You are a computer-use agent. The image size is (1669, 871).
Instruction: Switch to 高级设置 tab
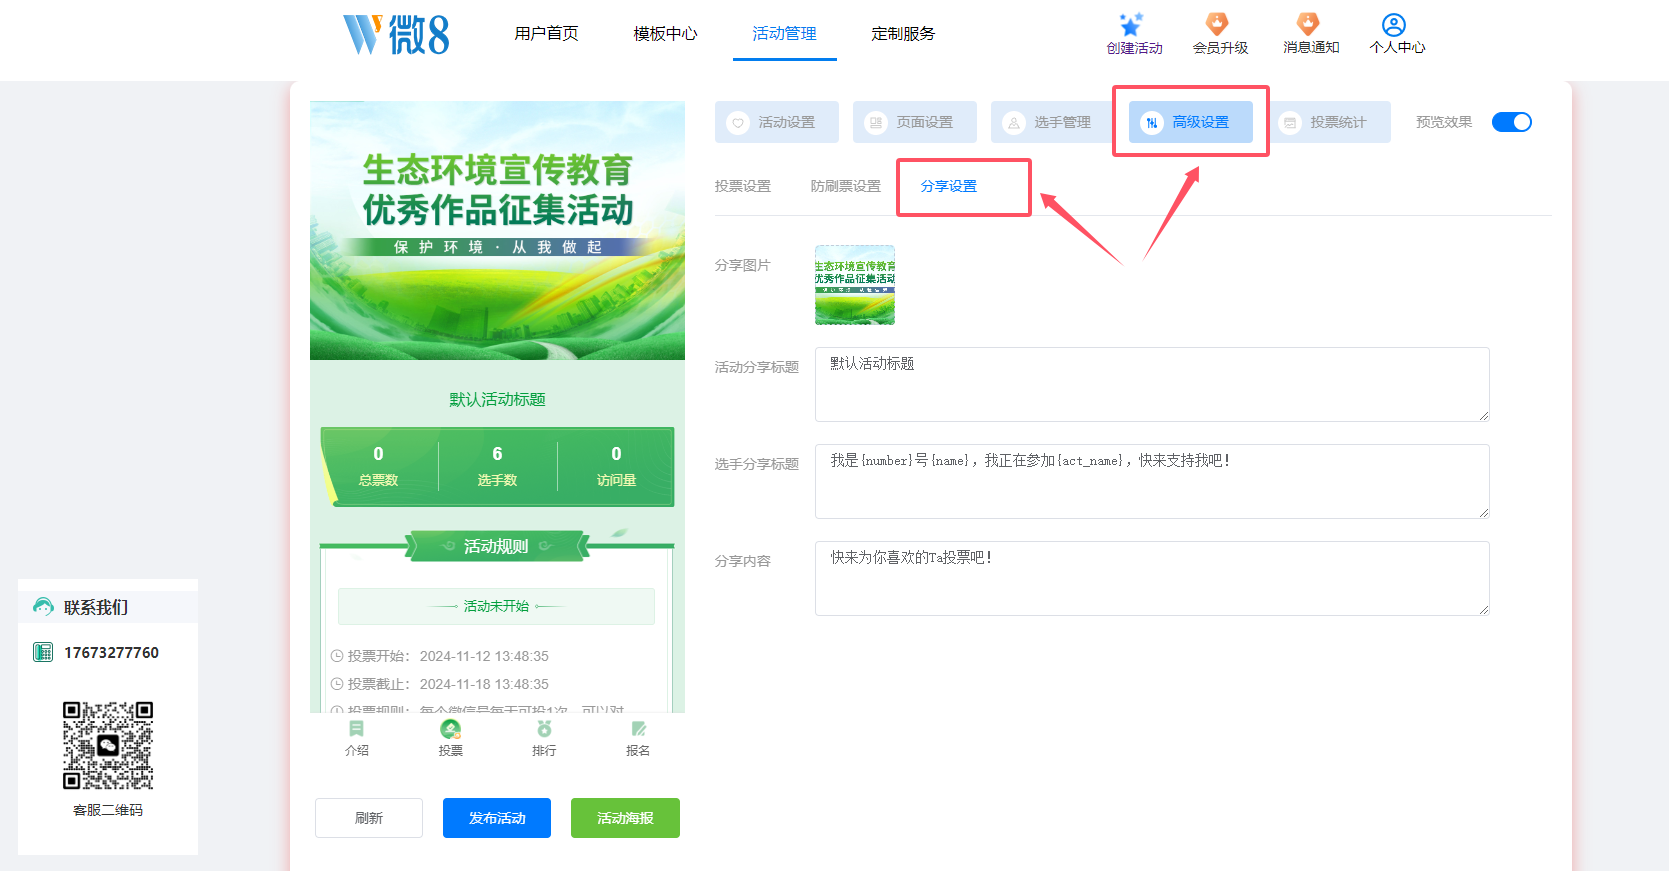pos(1191,122)
